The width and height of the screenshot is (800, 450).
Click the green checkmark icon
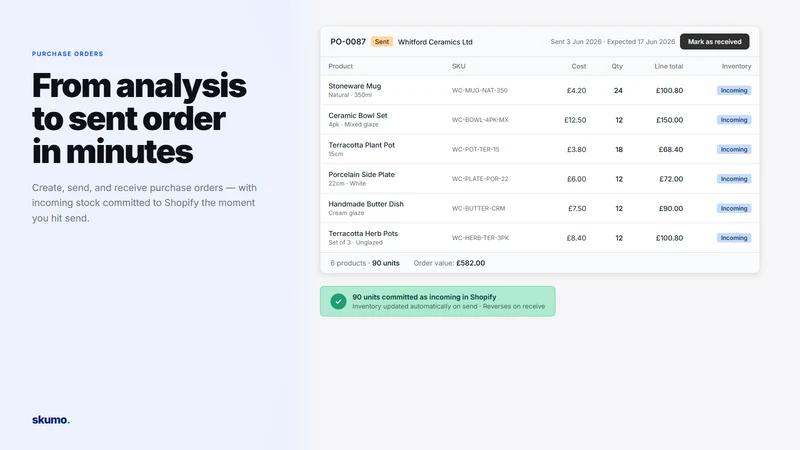click(x=338, y=302)
